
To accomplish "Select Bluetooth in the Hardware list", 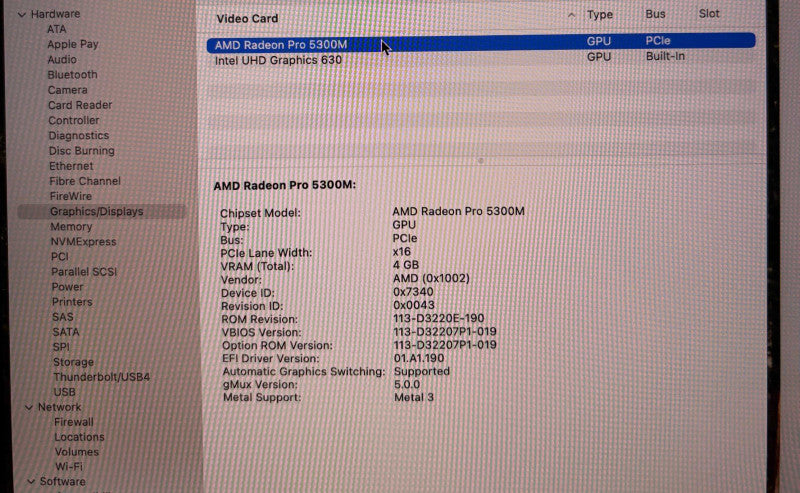I will click(72, 75).
